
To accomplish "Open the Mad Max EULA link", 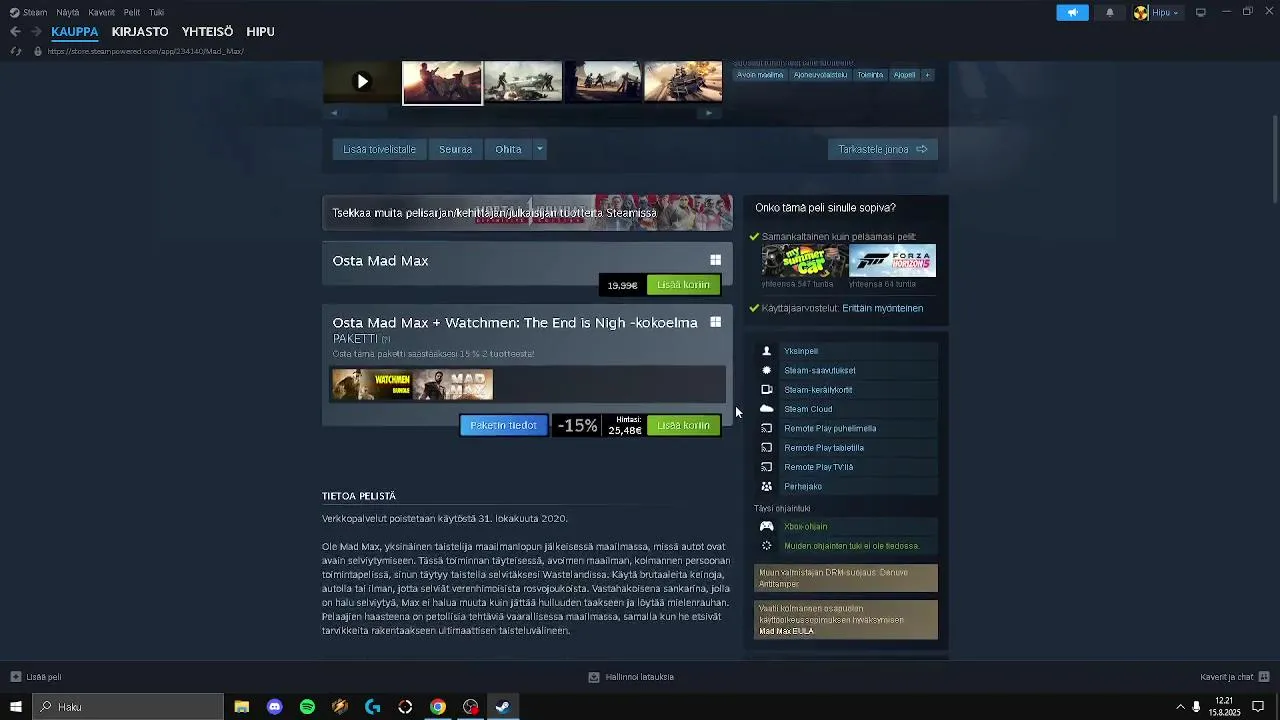I will pyautogui.click(x=786, y=632).
